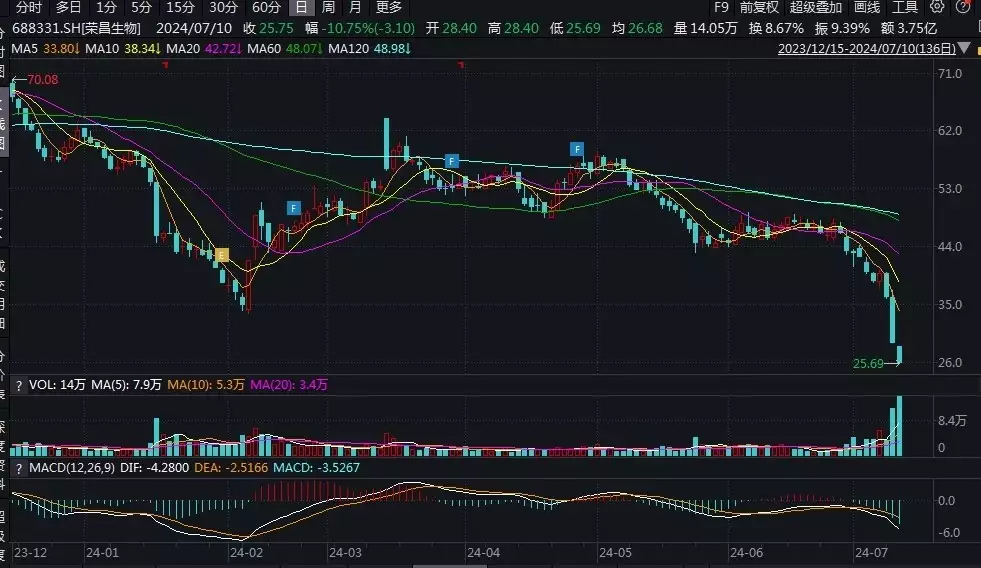The height and width of the screenshot is (568, 981).
Task: Open the chart settings gear icon
Action: coord(937,7)
